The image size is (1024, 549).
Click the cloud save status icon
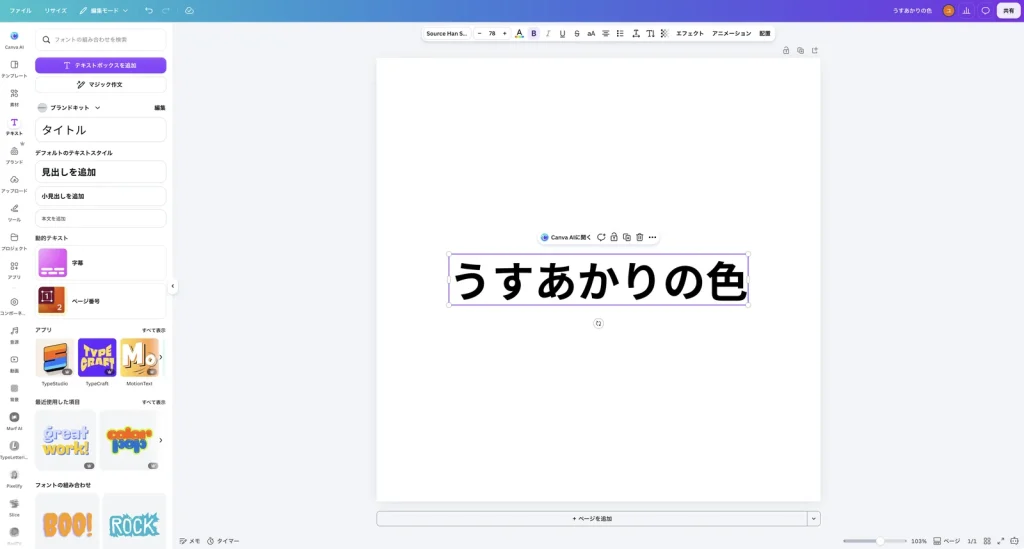(189, 10)
